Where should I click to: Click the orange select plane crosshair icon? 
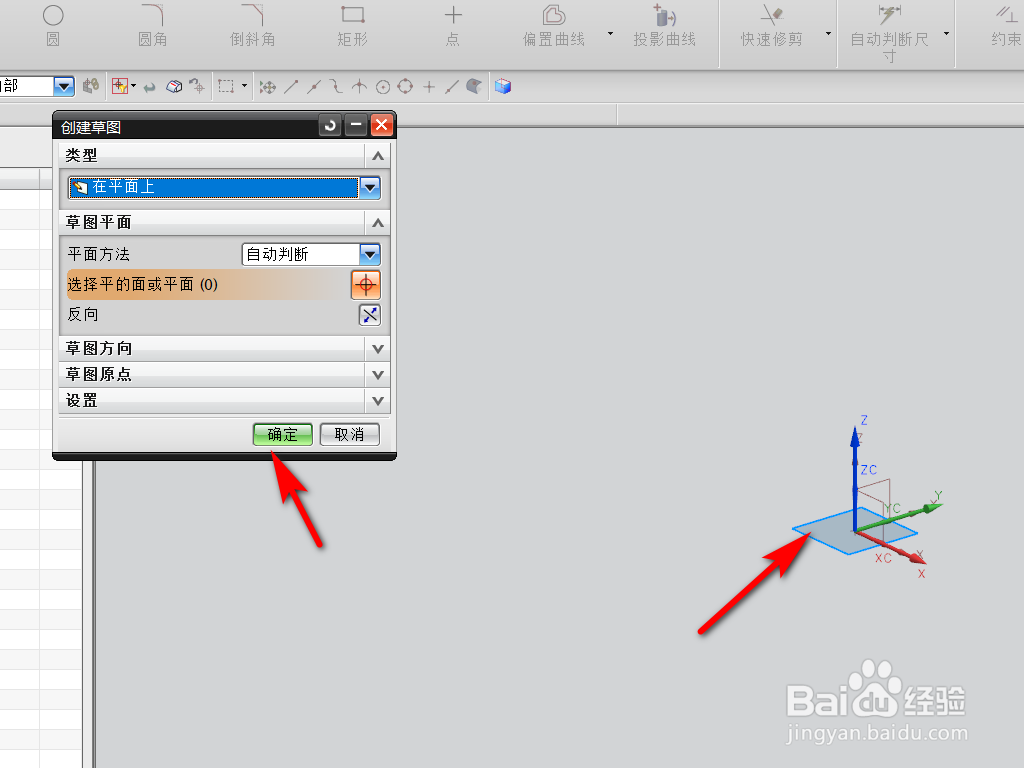coord(366,285)
